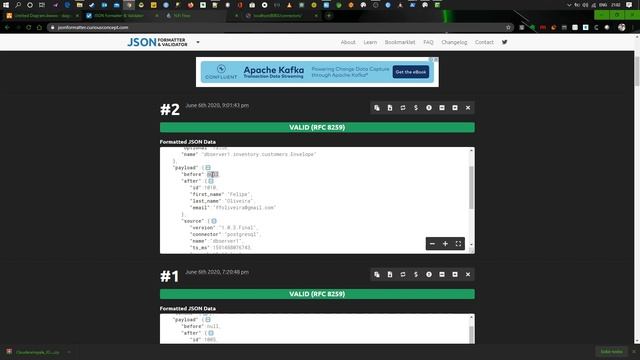Reprocess result #2 with refresh icon
Screen dimensions: 640x360
pos(403,108)
